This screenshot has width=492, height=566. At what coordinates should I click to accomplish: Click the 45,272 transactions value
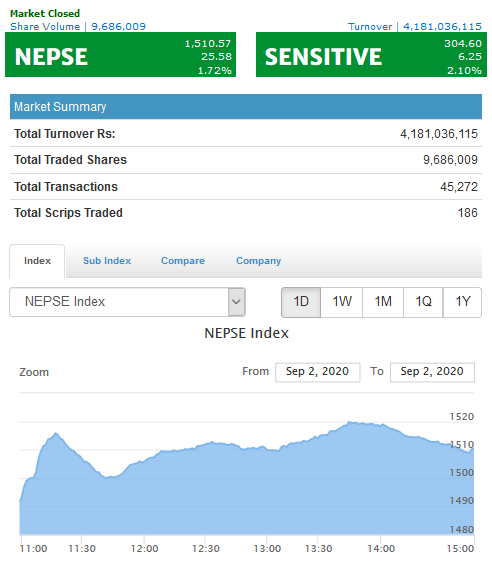click(459, 187)
